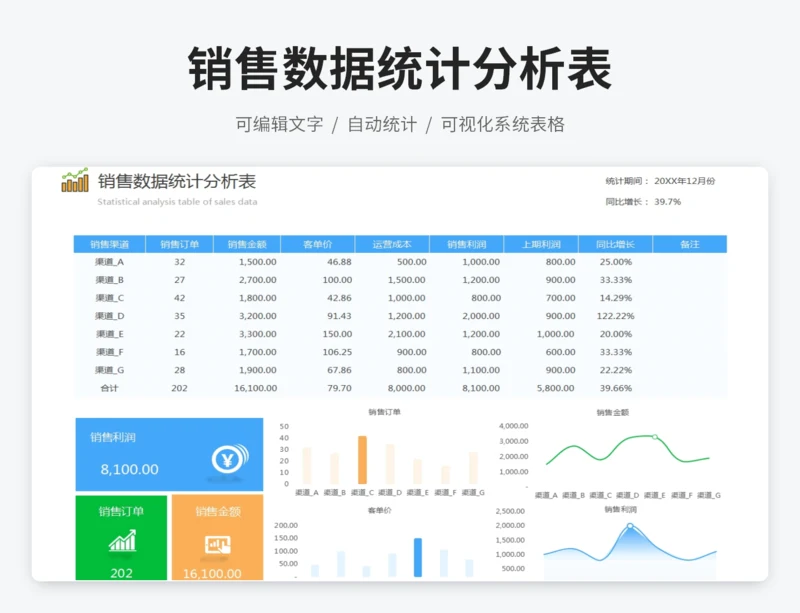Click the 销售渠道 column header
The height and width of the screenshot is (613, 800).
click(x=110, y=244)
